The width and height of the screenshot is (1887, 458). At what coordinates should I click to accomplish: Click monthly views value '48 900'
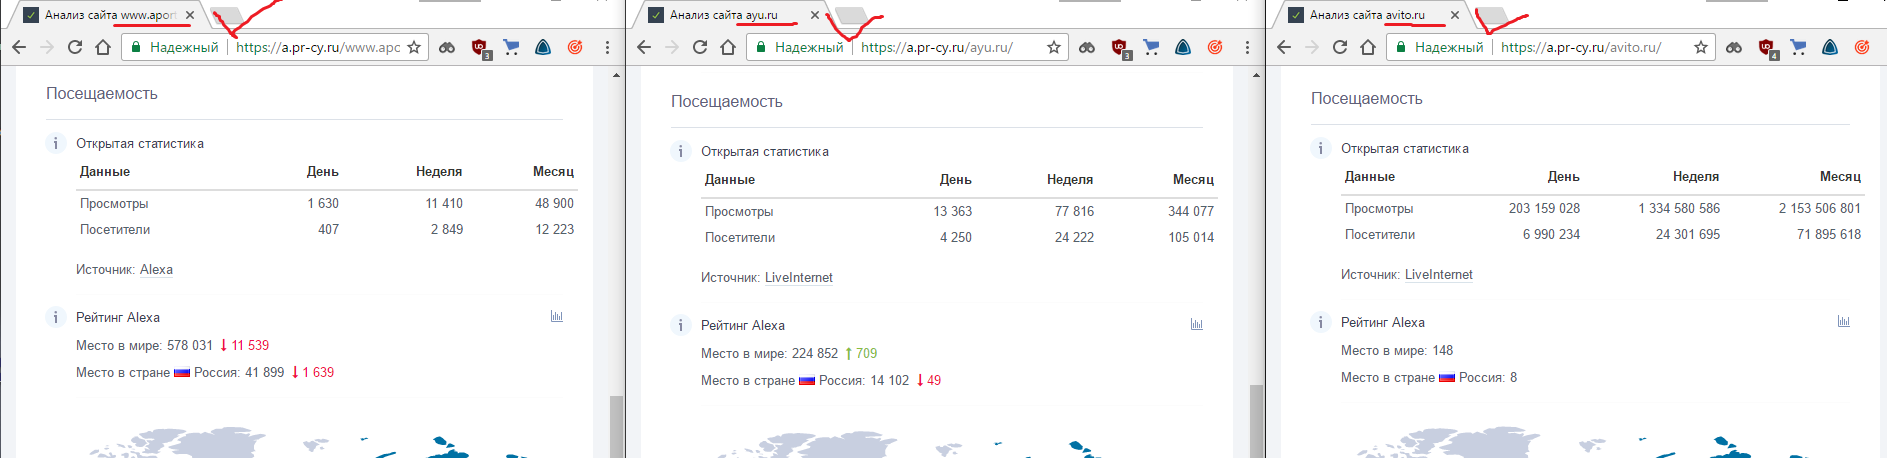tap(554, 203)
